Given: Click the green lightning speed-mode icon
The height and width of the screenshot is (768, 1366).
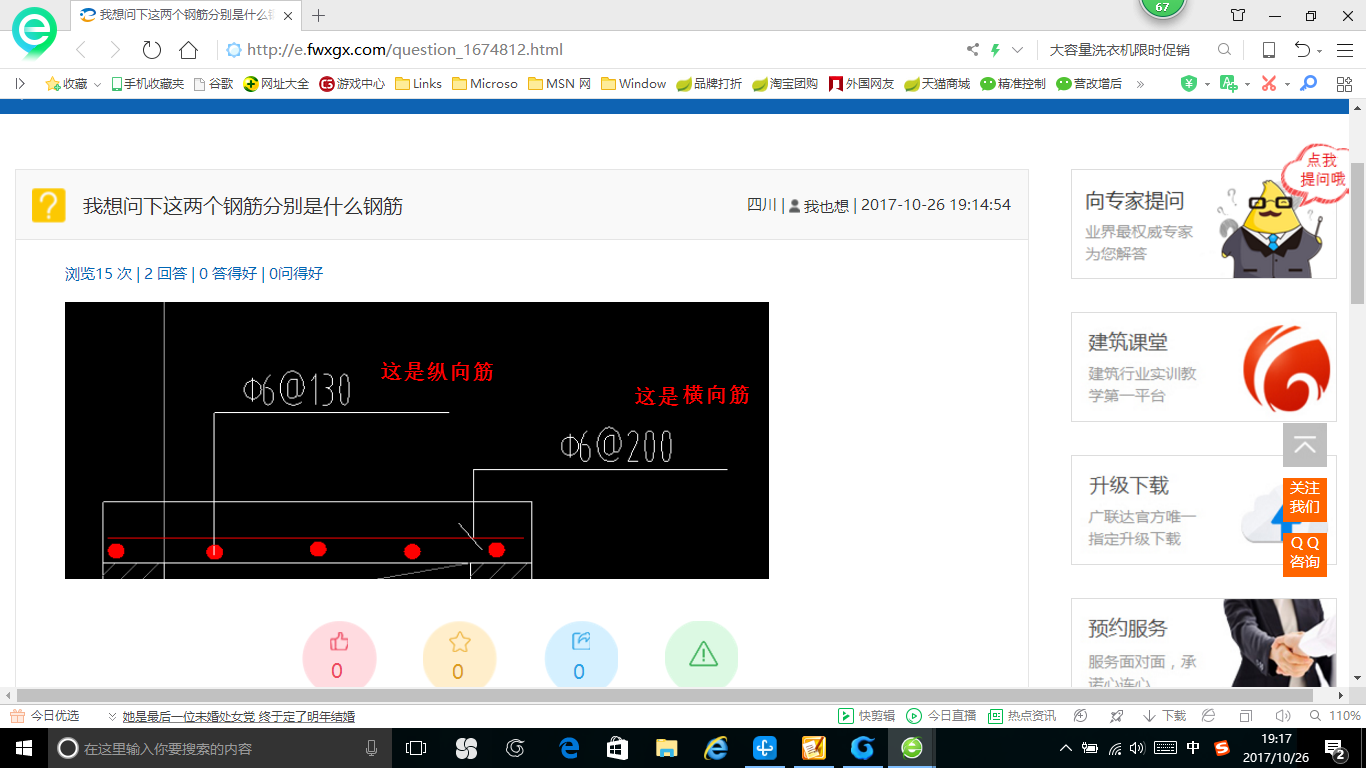Looking at the screenshot, I should pyautogui.click(x=995, y=50).
